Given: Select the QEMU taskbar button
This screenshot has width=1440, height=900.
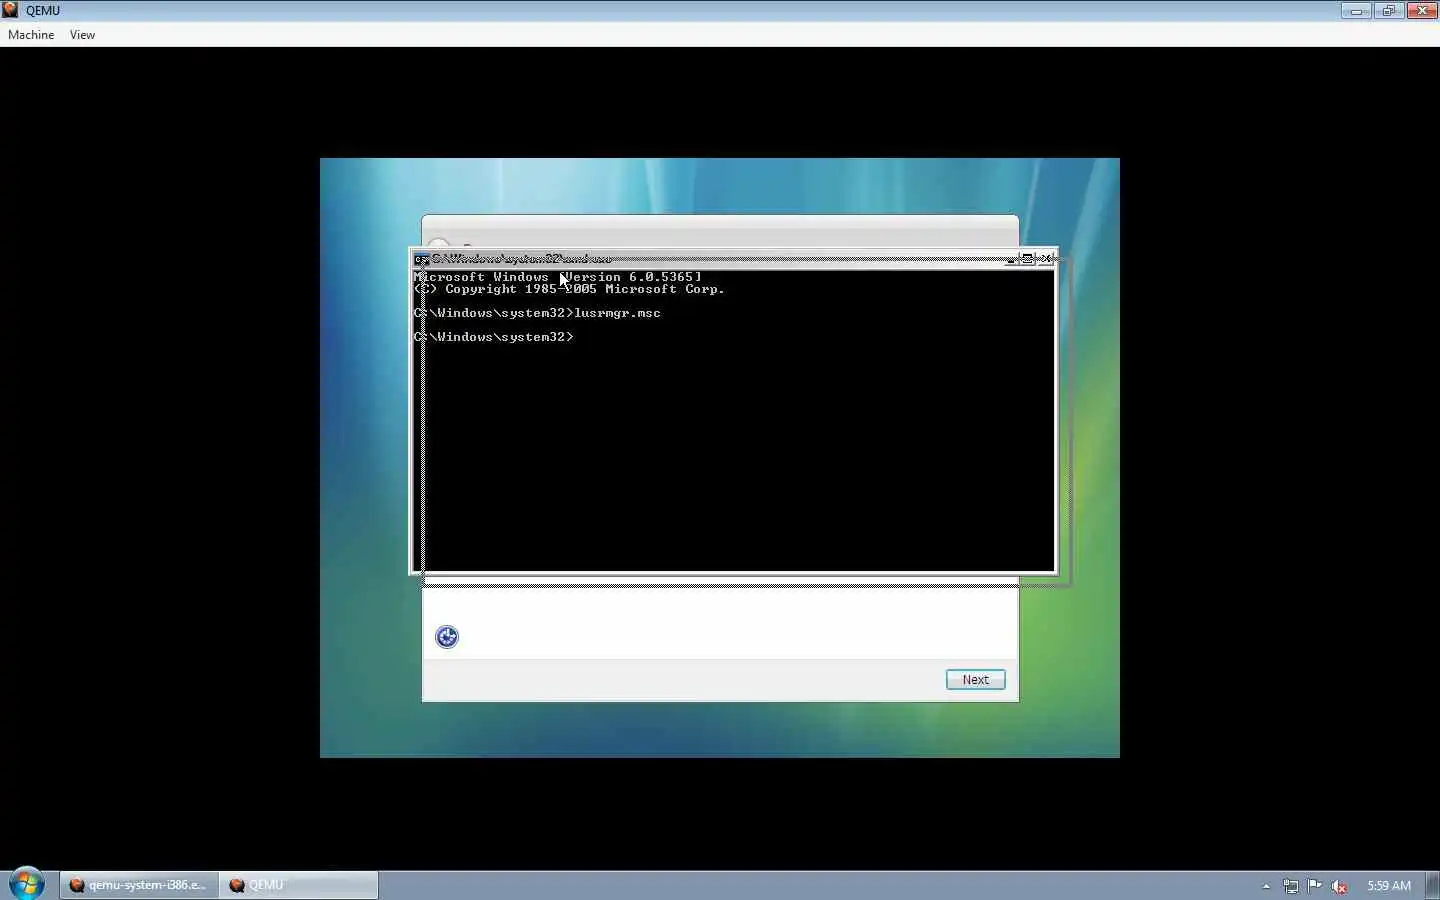Looking at the screenshot, I should pyautogui.click(x=299, y=885).
